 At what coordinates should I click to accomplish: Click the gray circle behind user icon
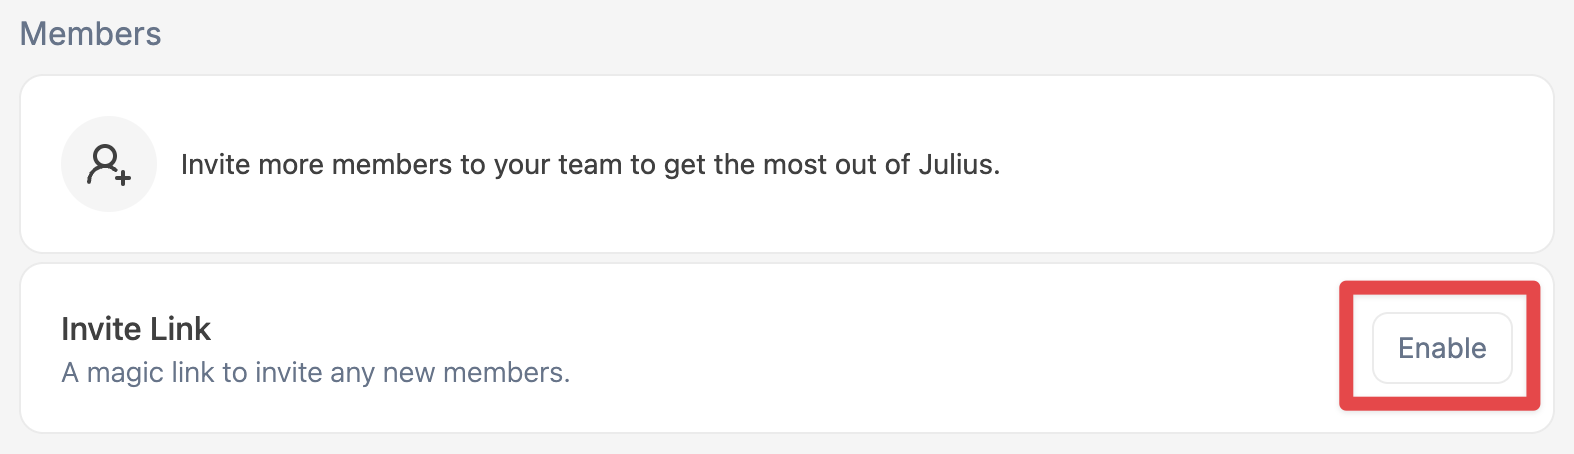coord(109,164)
